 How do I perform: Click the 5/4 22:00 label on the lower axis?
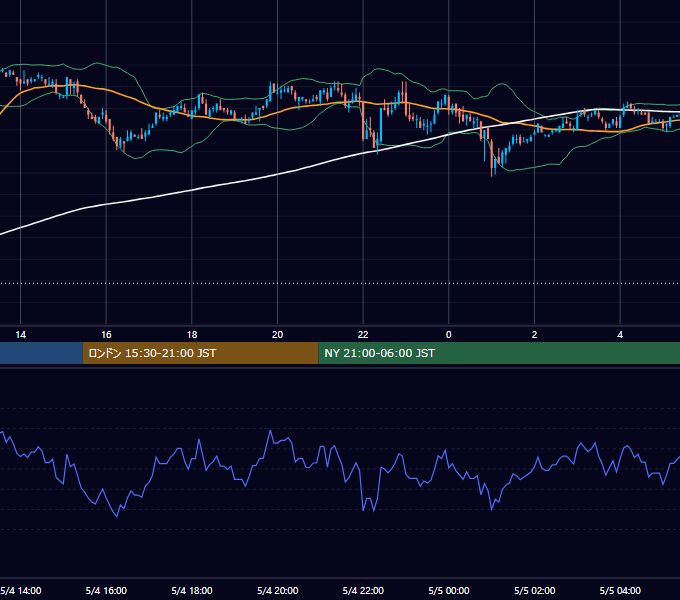click(363, 590)
